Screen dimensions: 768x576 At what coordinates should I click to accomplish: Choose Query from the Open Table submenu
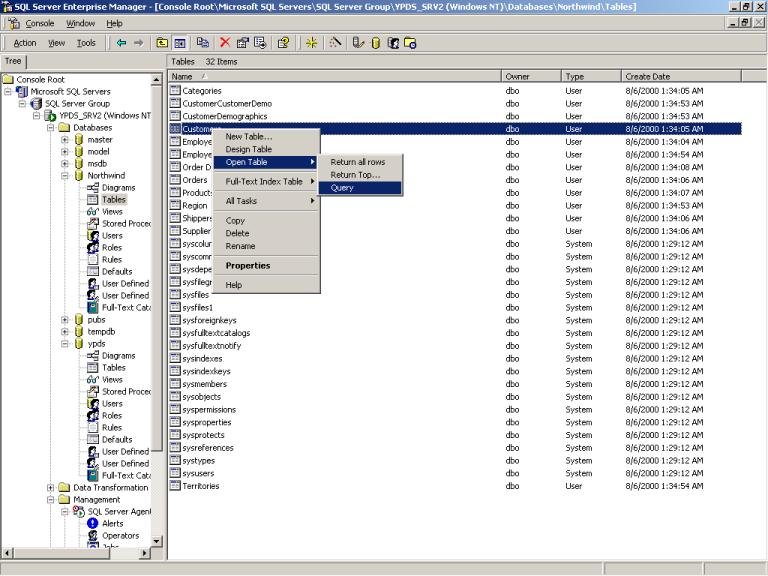click(342, 188)
